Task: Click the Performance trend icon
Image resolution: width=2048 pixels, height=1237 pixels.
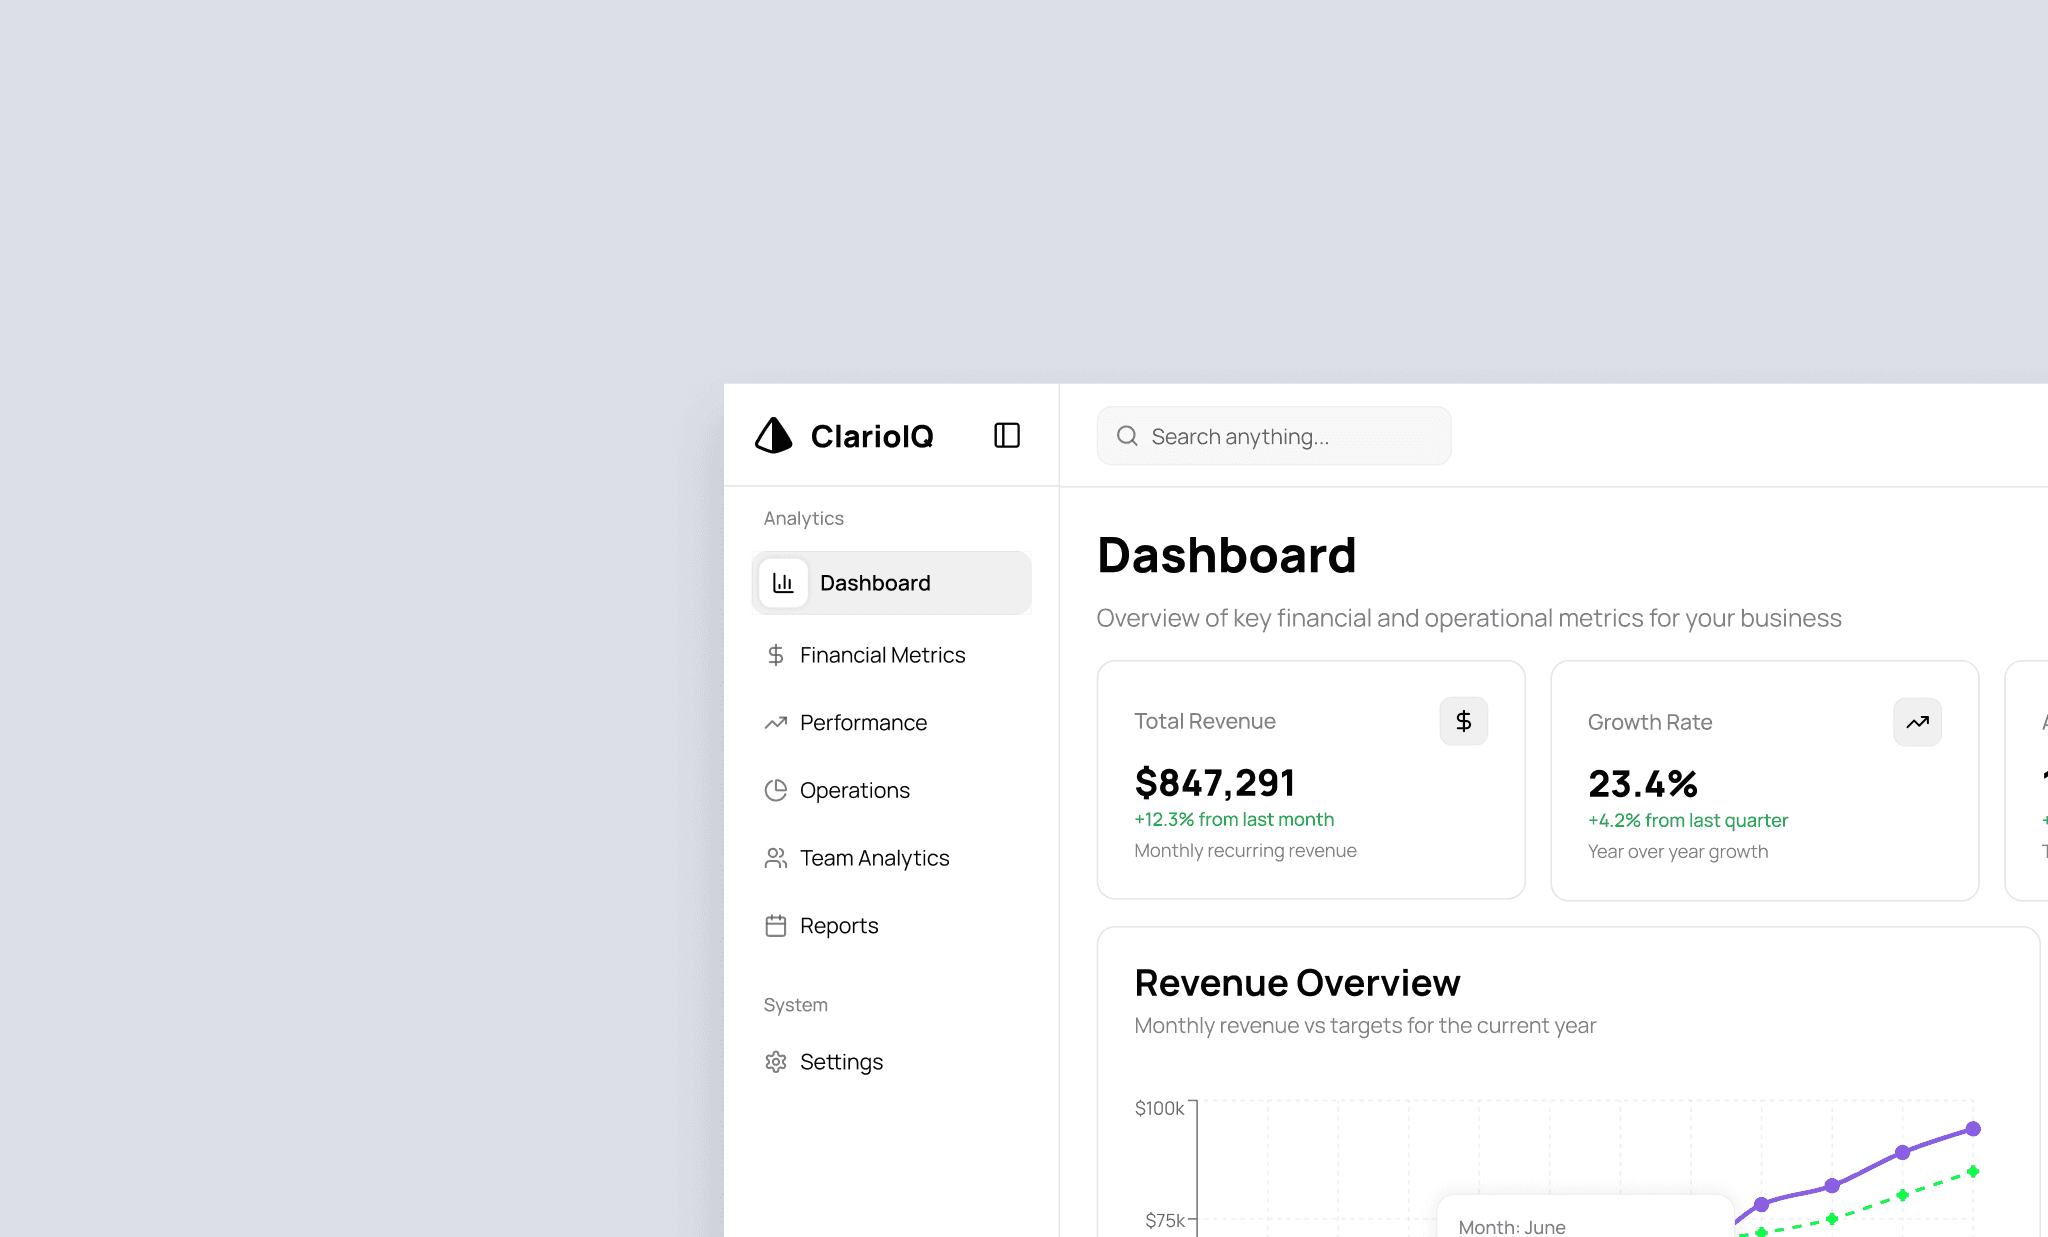Action: (x=775, y=723)
